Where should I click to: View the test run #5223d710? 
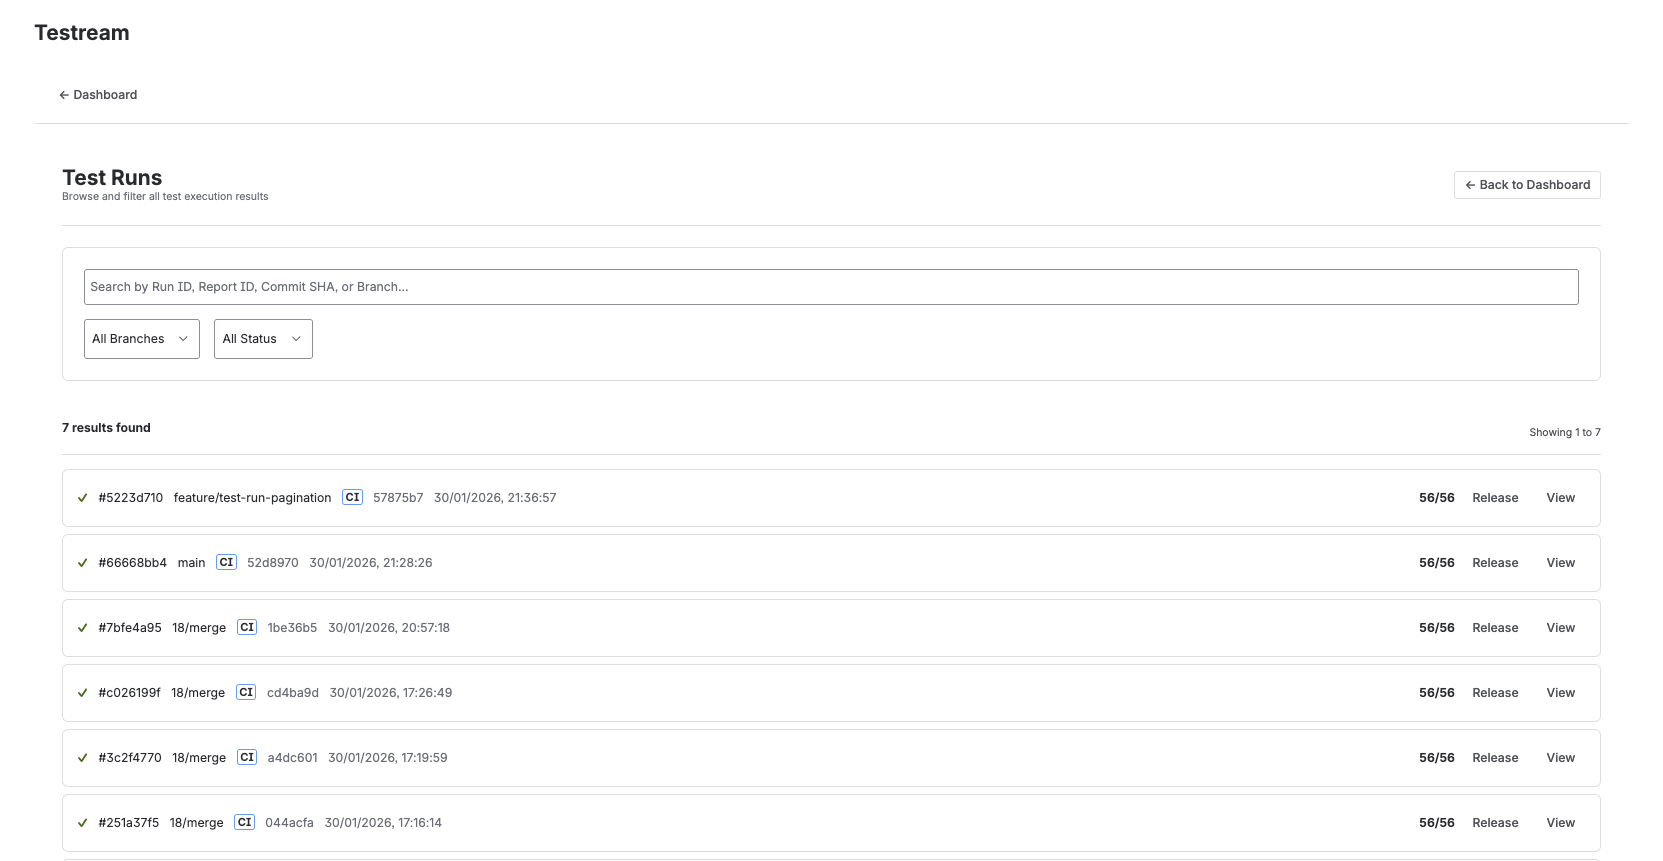[x=1560, y=498]
